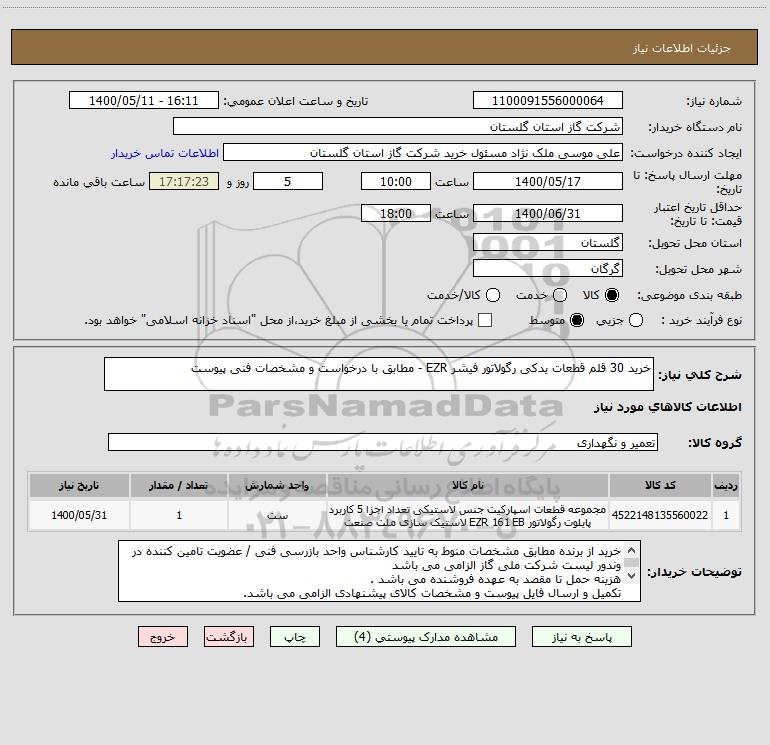Select the متوسط purchase type radio
The width and height of the screenshot is (770, 745).
(x=577, y=320)
